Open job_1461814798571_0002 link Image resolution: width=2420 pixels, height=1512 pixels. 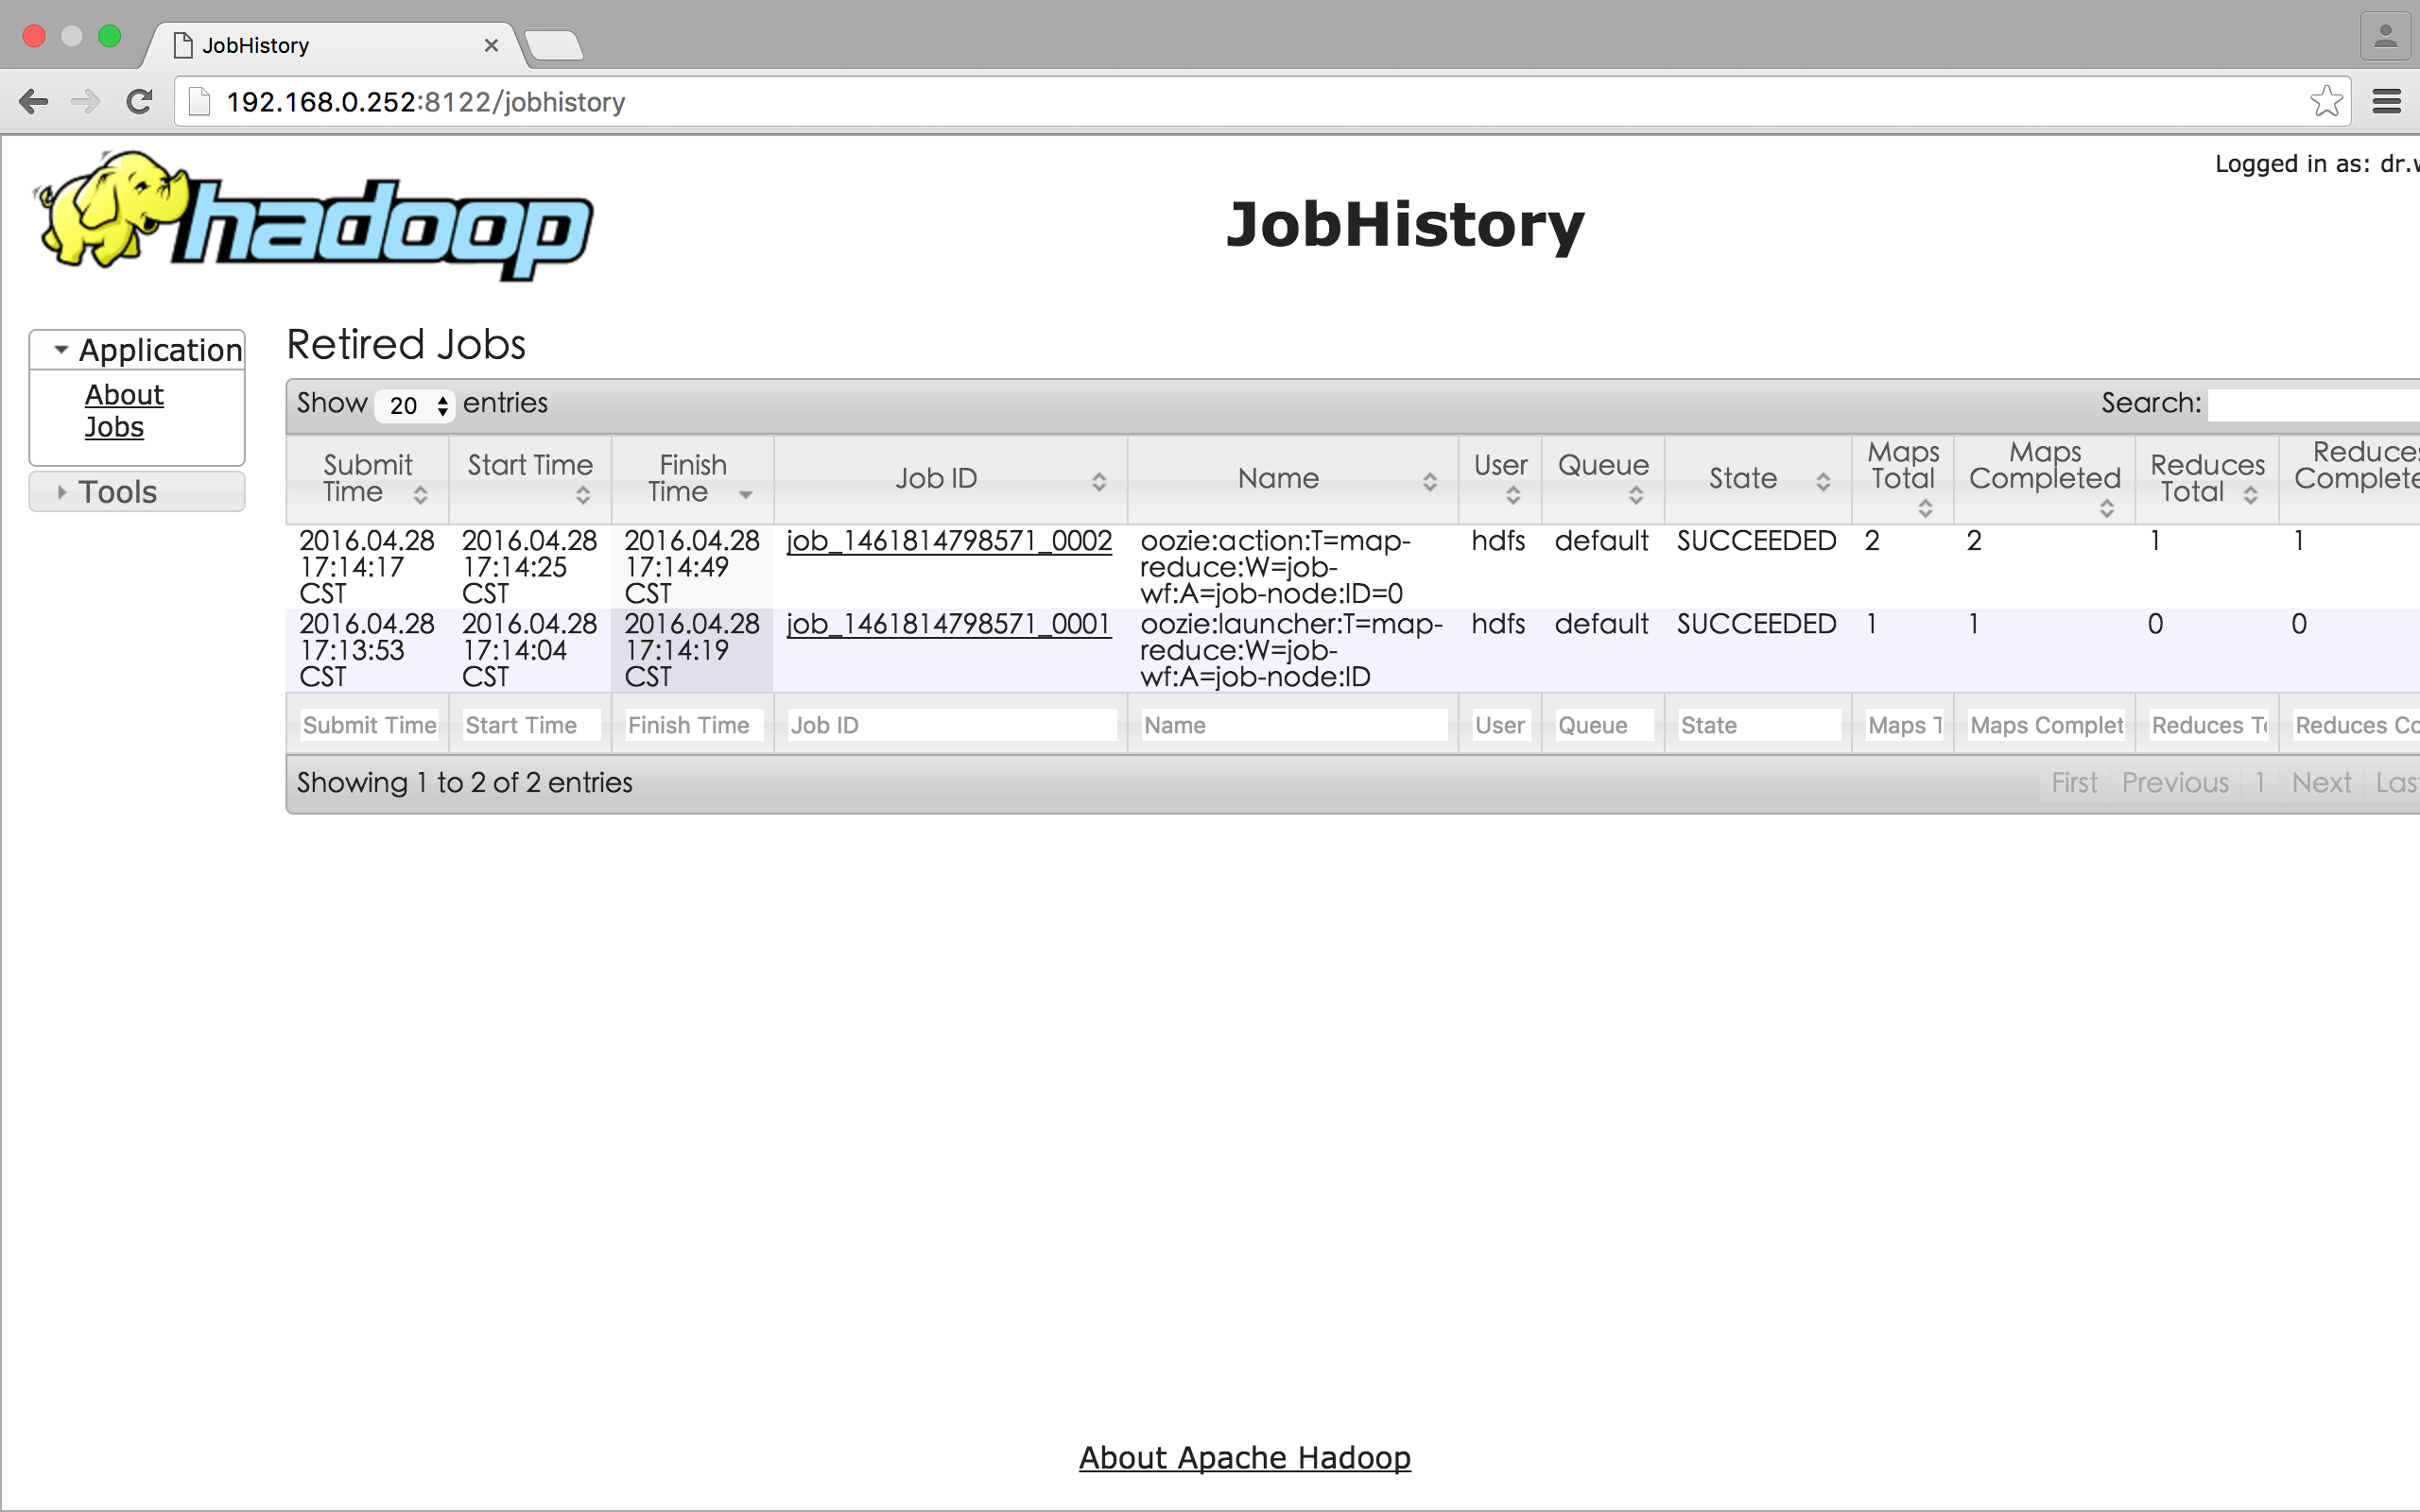point(948,541)
